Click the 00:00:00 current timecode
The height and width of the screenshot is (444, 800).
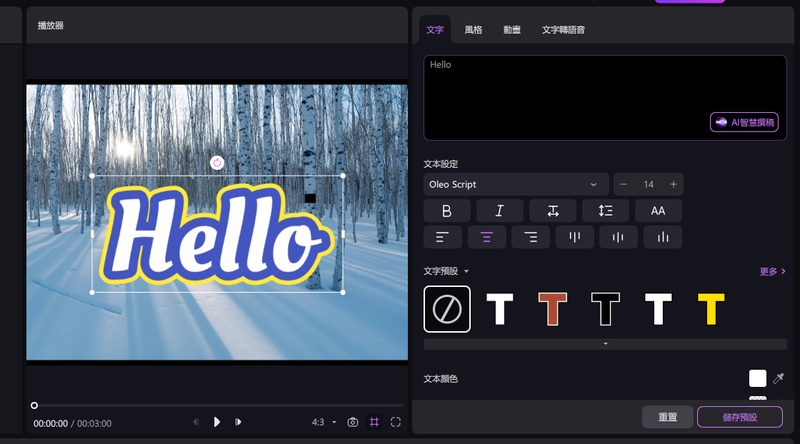51,424
